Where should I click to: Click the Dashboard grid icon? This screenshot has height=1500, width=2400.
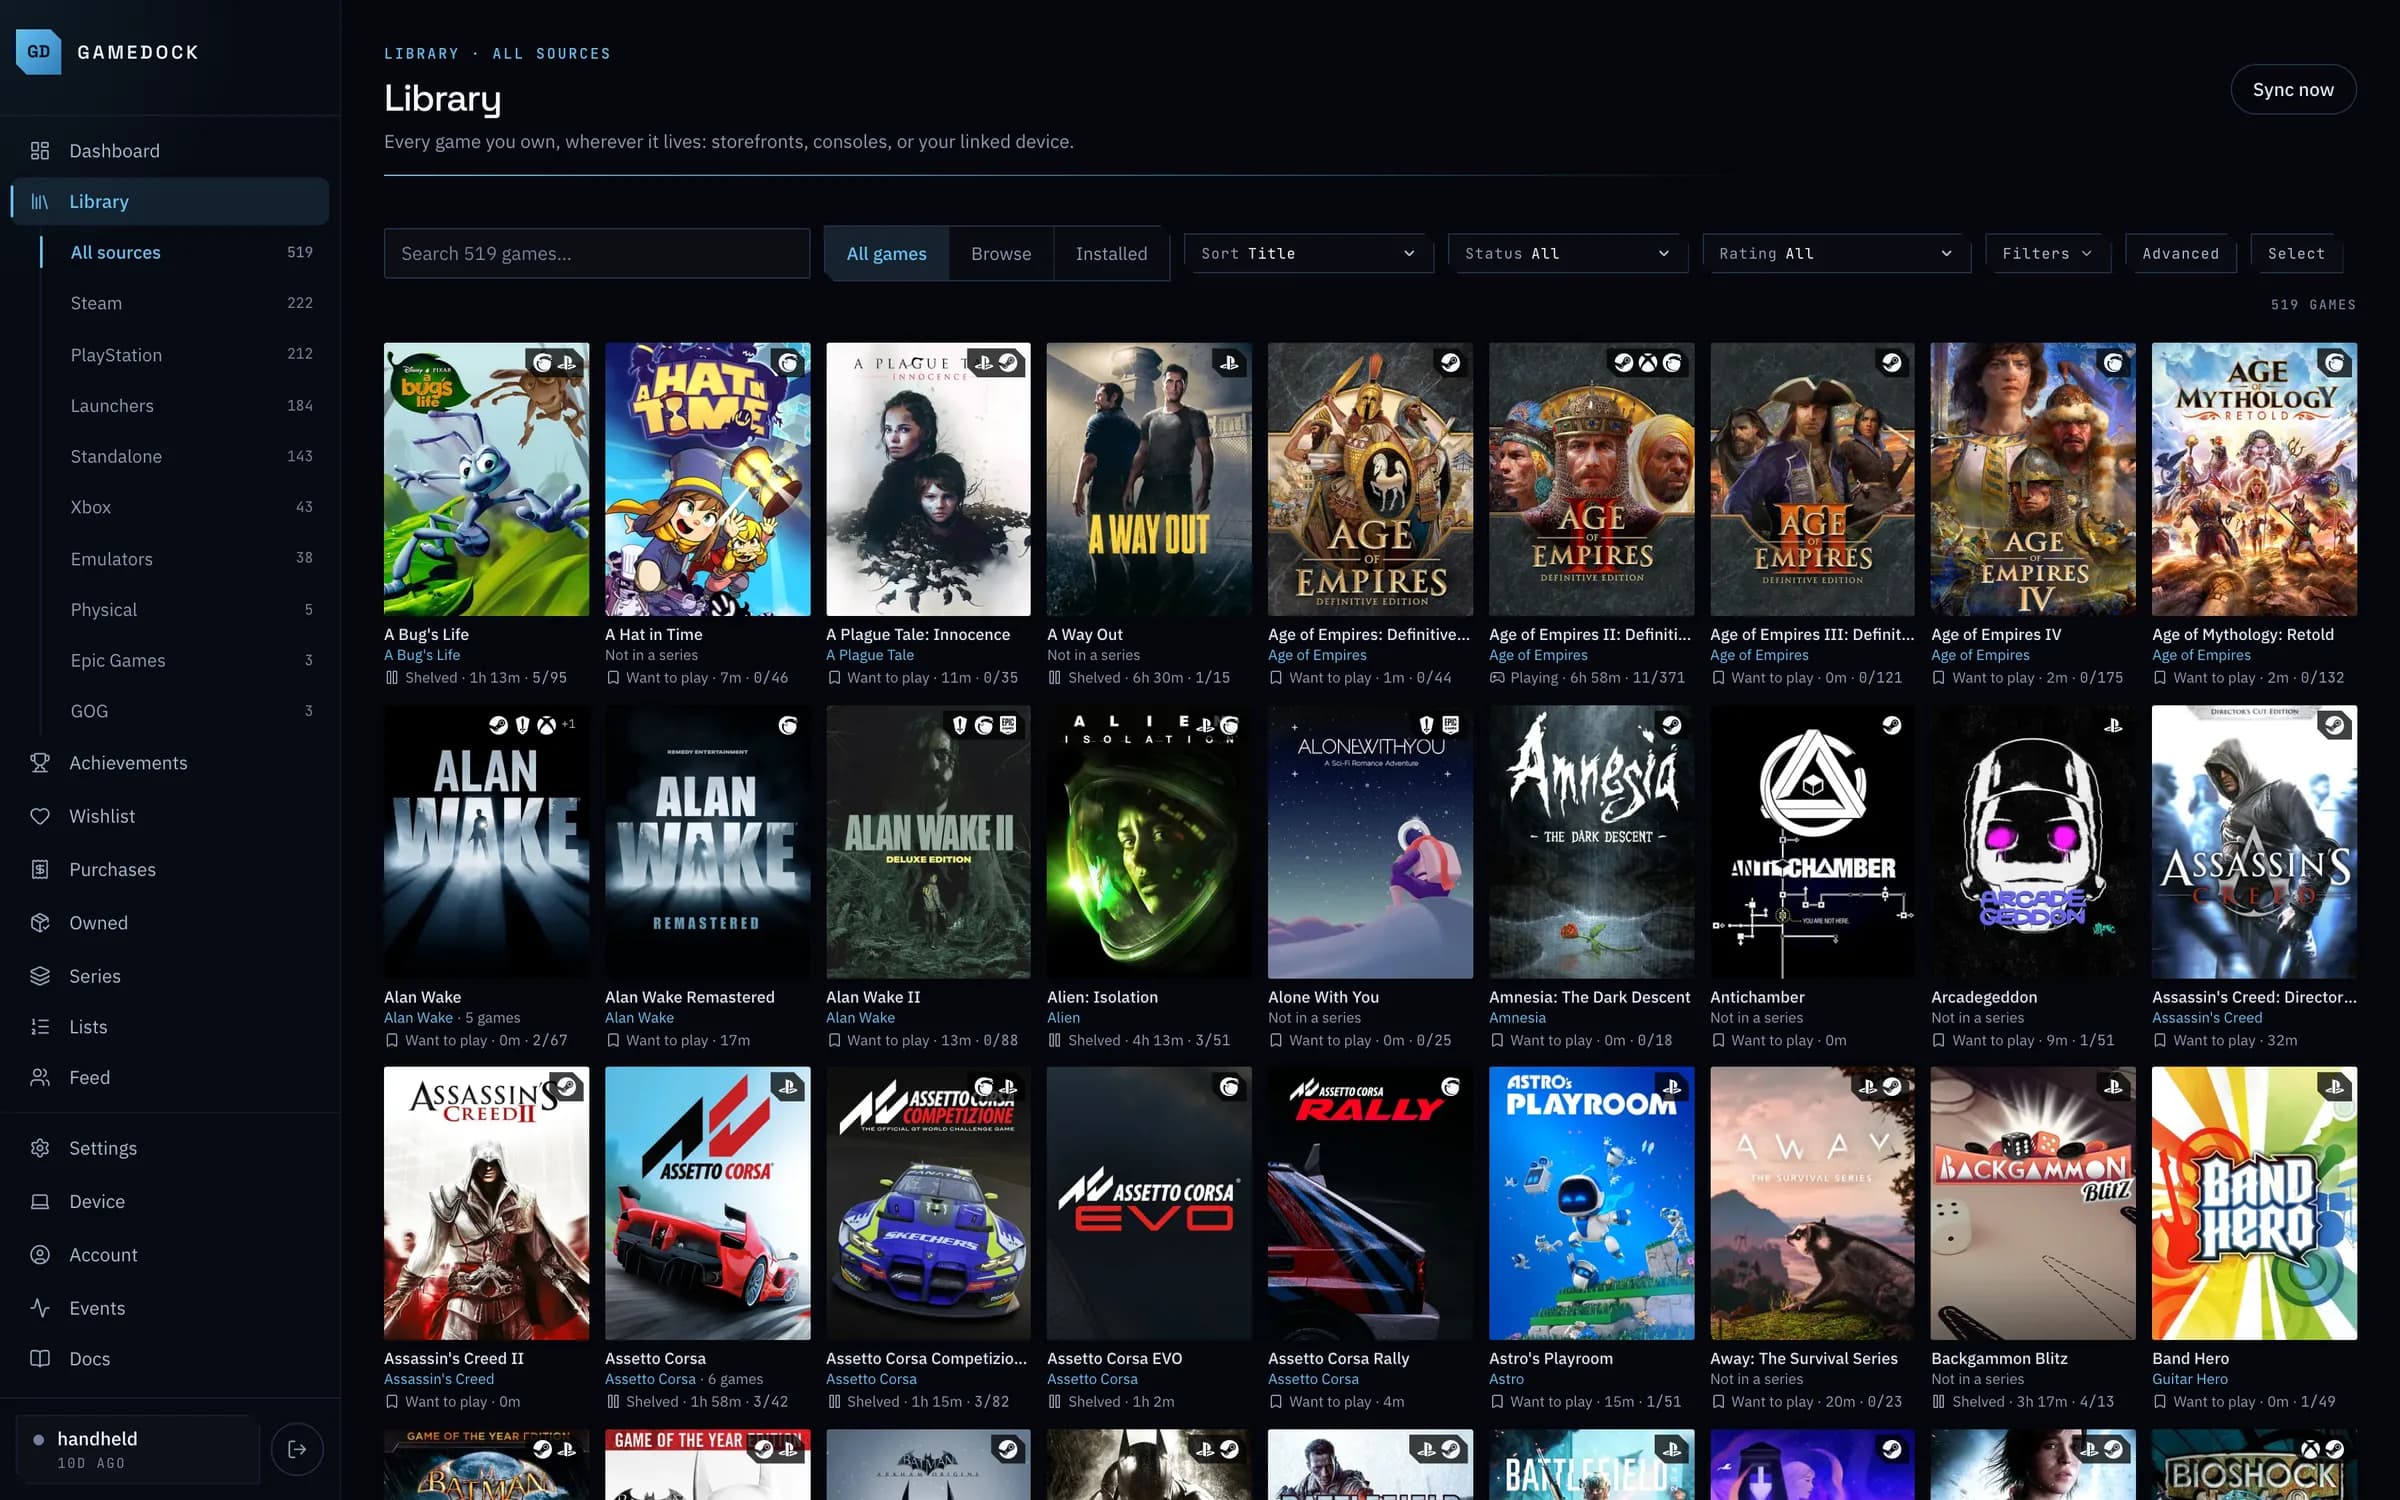(x=40, y=151)
